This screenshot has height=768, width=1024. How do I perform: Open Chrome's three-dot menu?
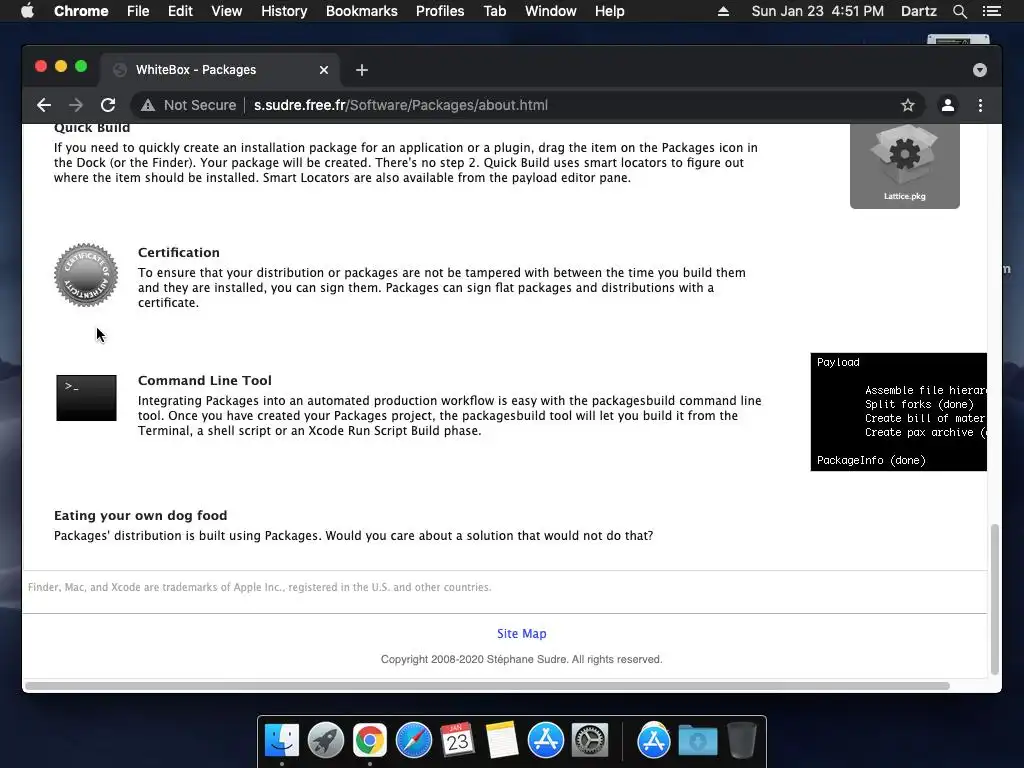coord(980,105)
